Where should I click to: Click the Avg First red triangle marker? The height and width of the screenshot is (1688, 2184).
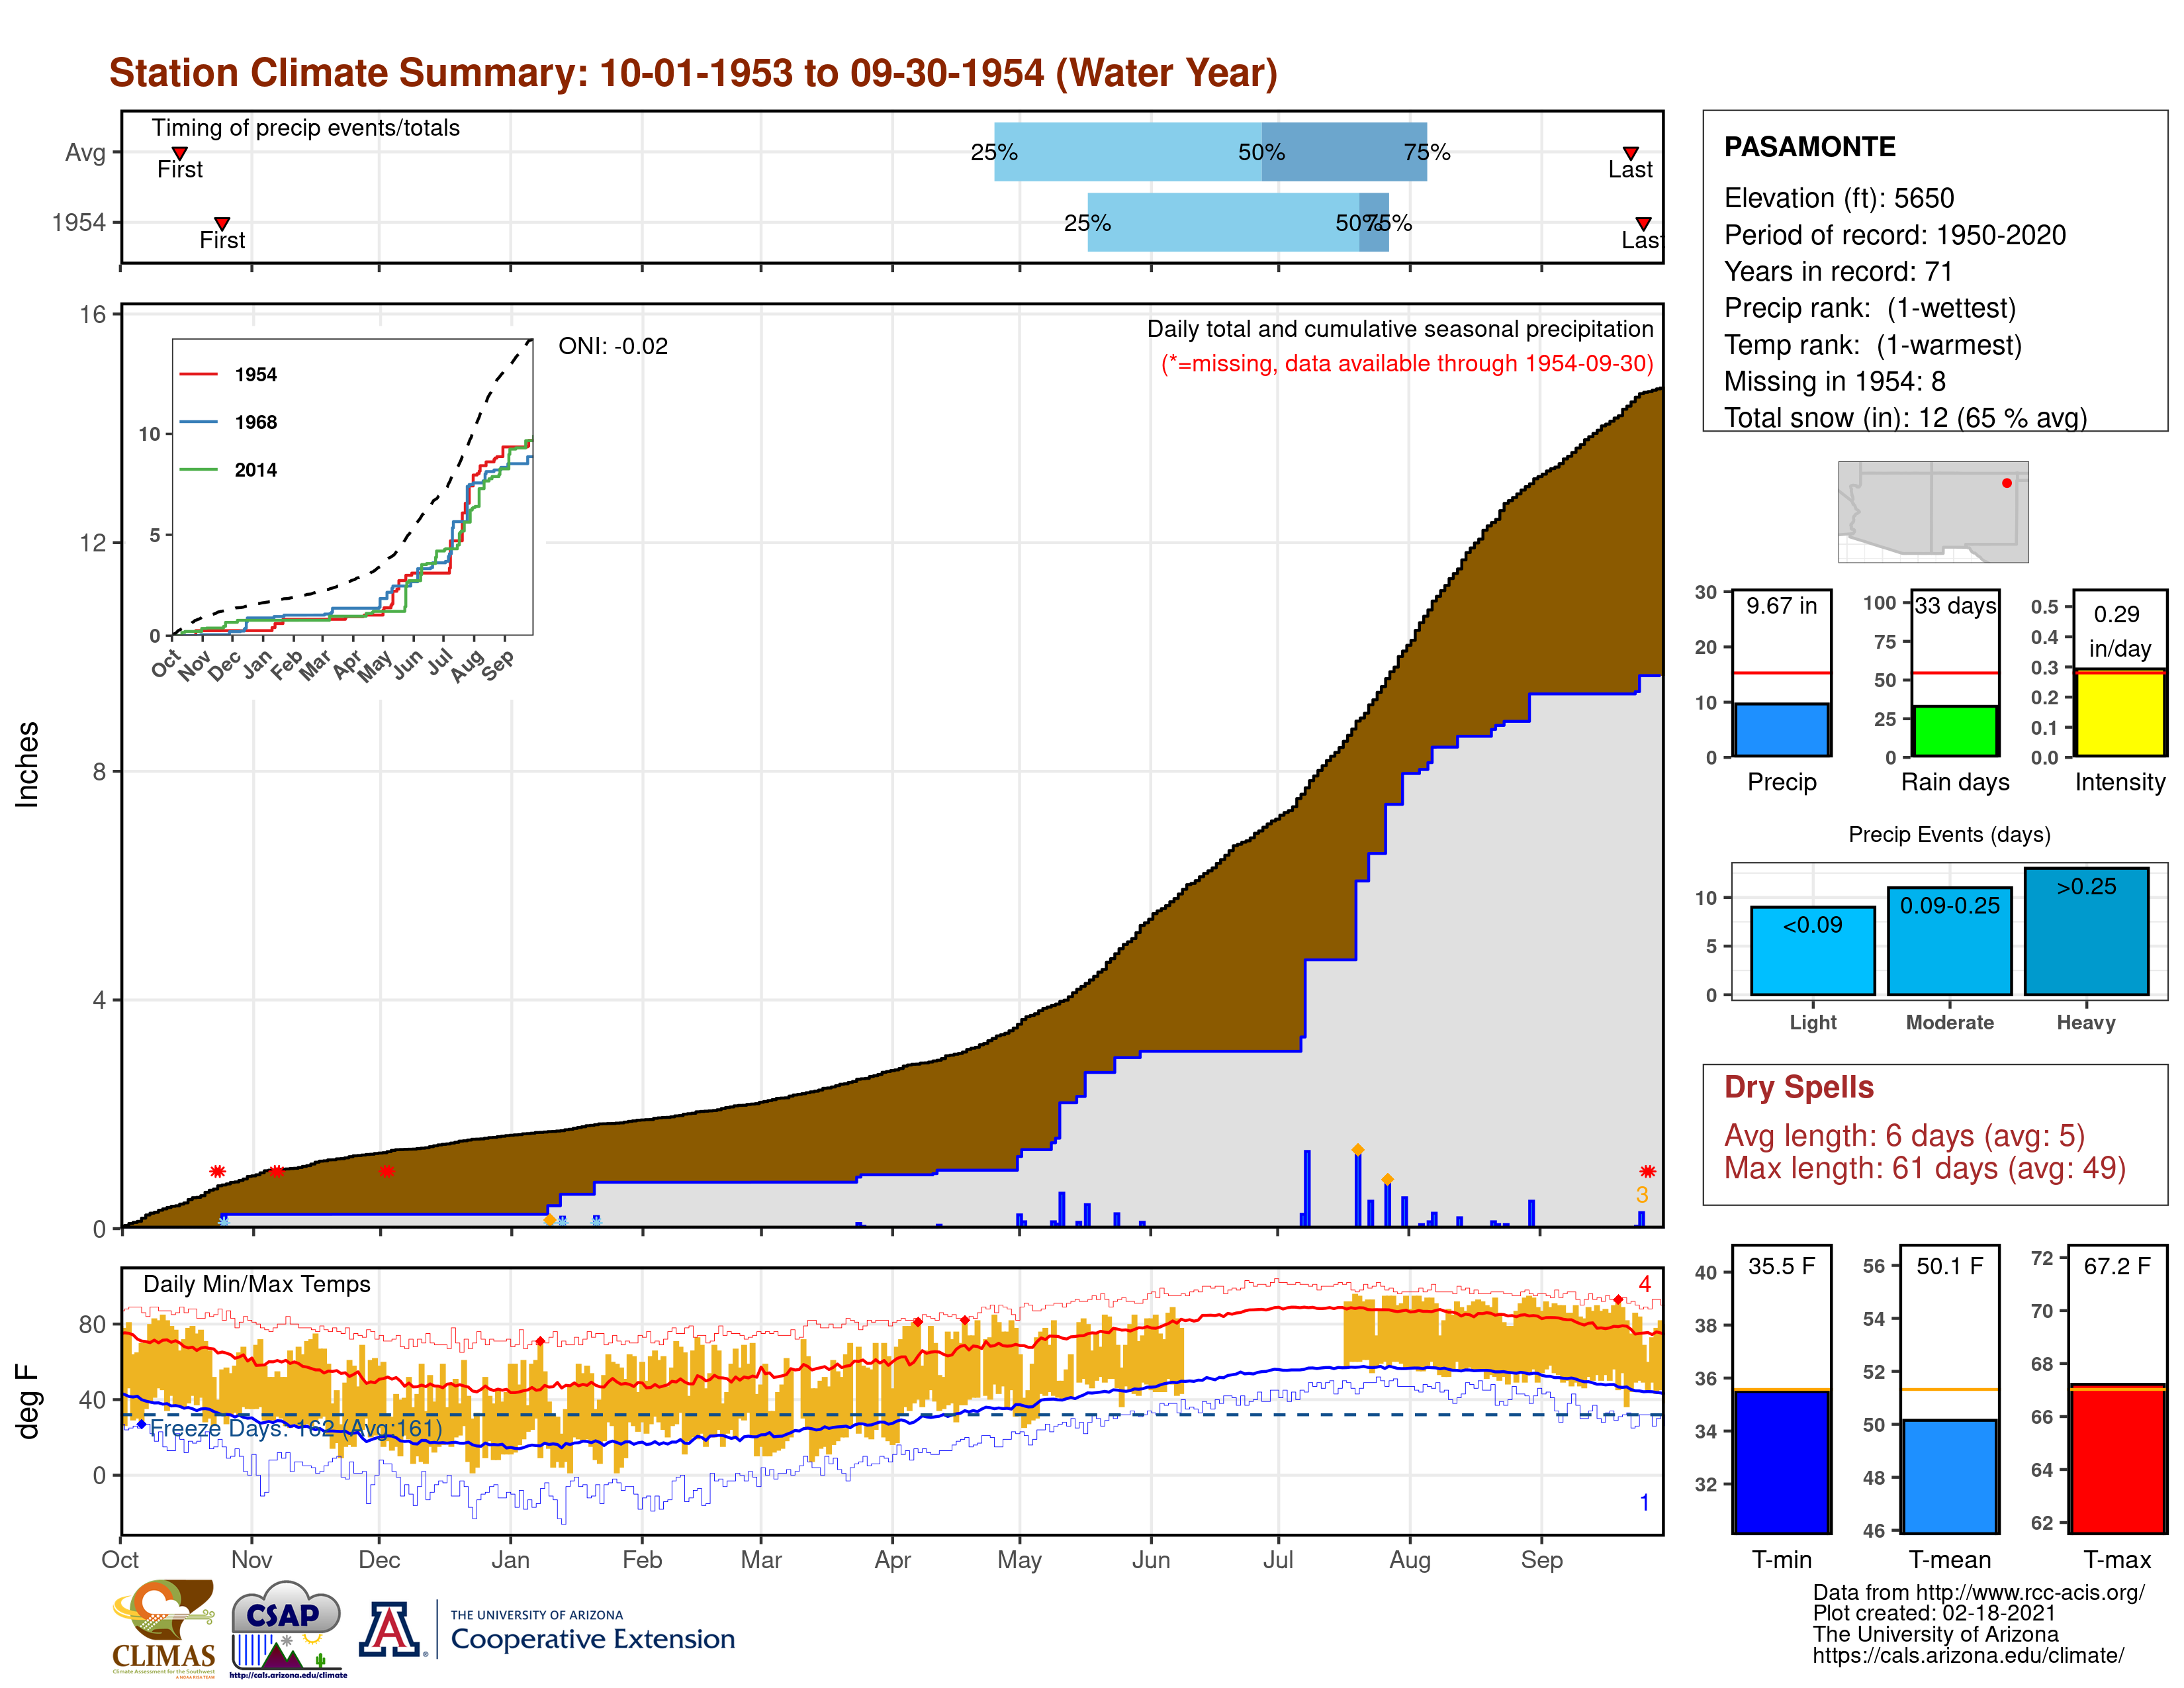coord(180,153)
